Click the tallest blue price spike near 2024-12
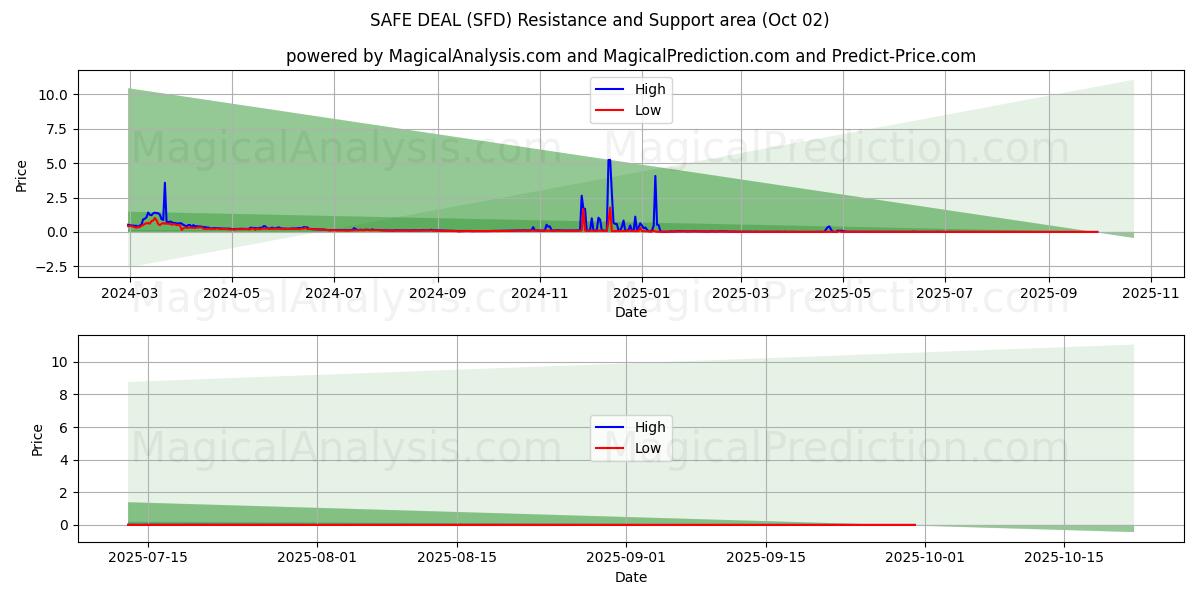The height and width of the screenshot is (600, 1200). tap(608, 162)
